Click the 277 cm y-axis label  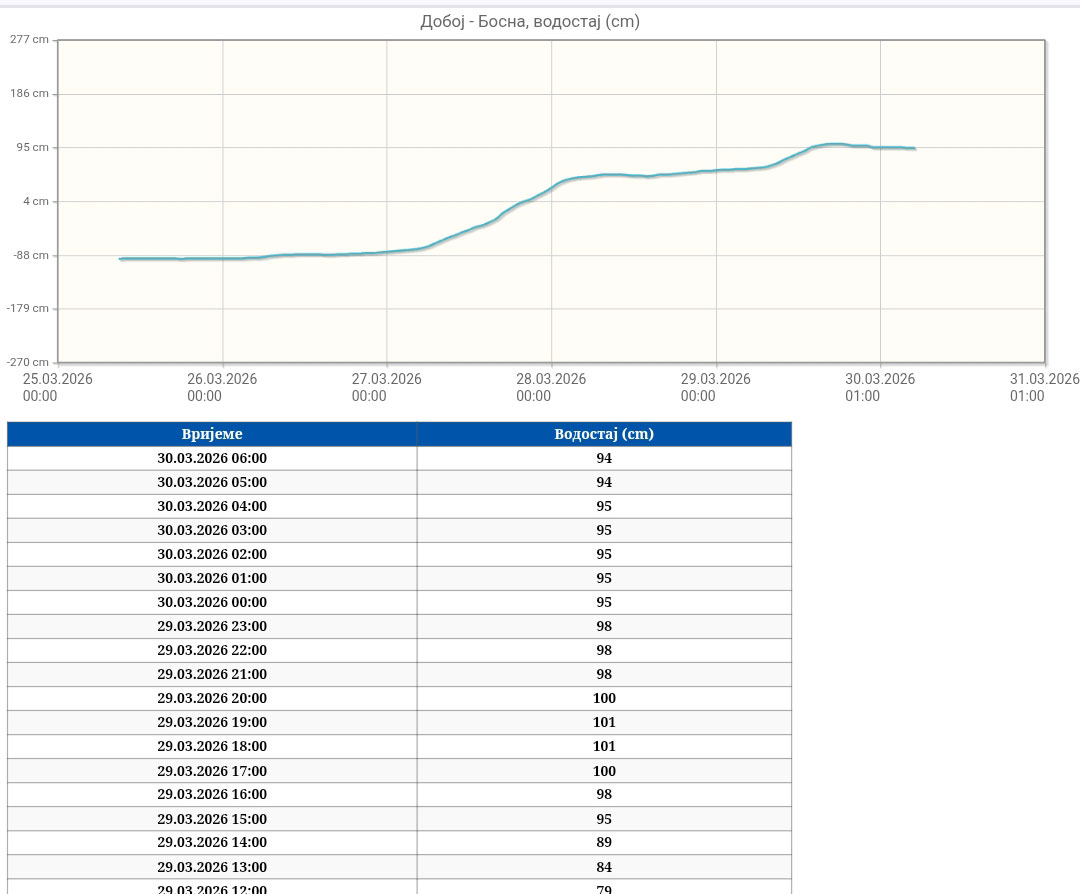29,40
